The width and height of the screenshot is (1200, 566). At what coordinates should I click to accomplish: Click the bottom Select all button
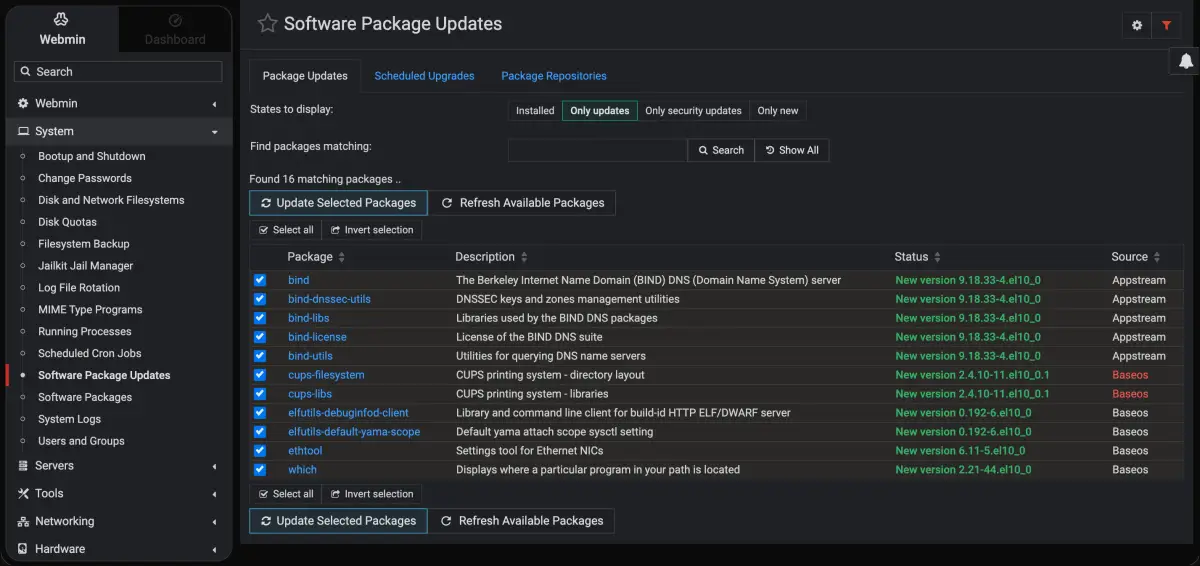[x=286, y=494]
